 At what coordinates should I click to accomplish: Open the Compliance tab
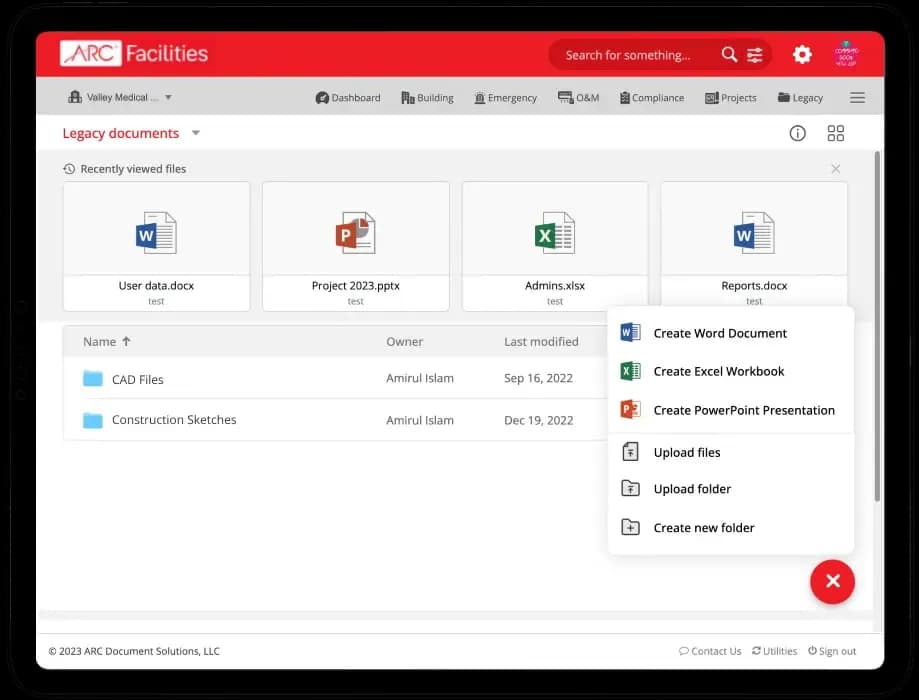(x=651, y=98)
